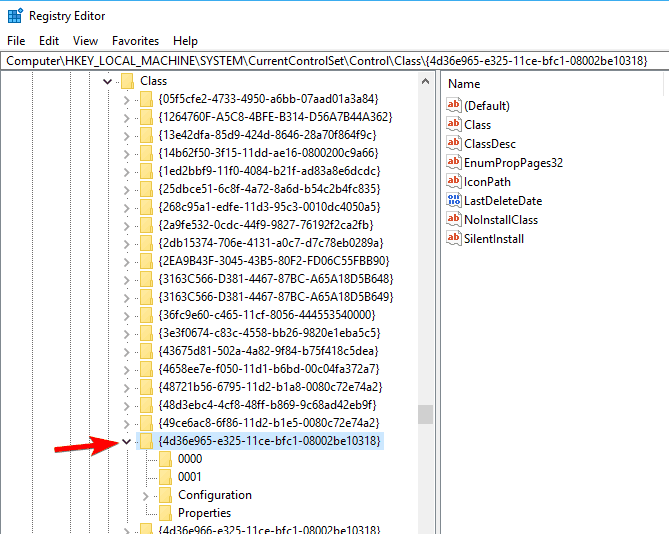Click the string icon next to IconPath
This screenshot has height=534, width=669.
454,181
